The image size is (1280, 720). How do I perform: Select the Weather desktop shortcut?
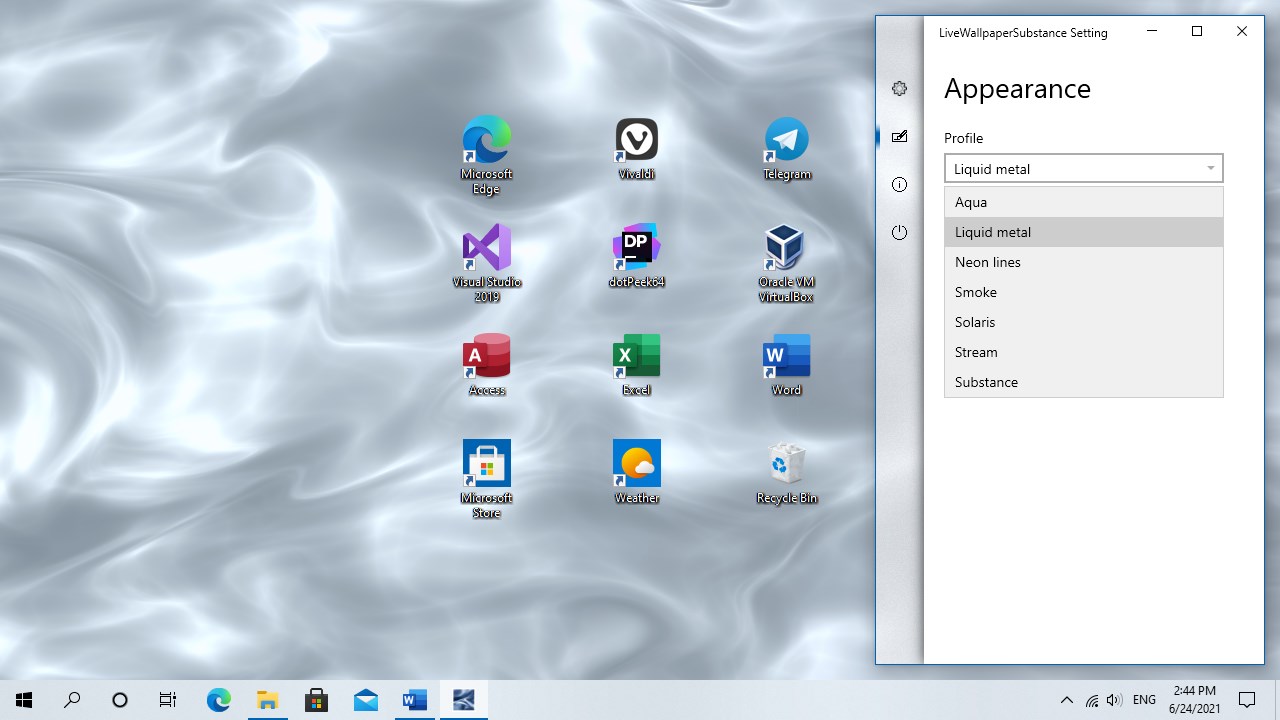click(637, 472)
